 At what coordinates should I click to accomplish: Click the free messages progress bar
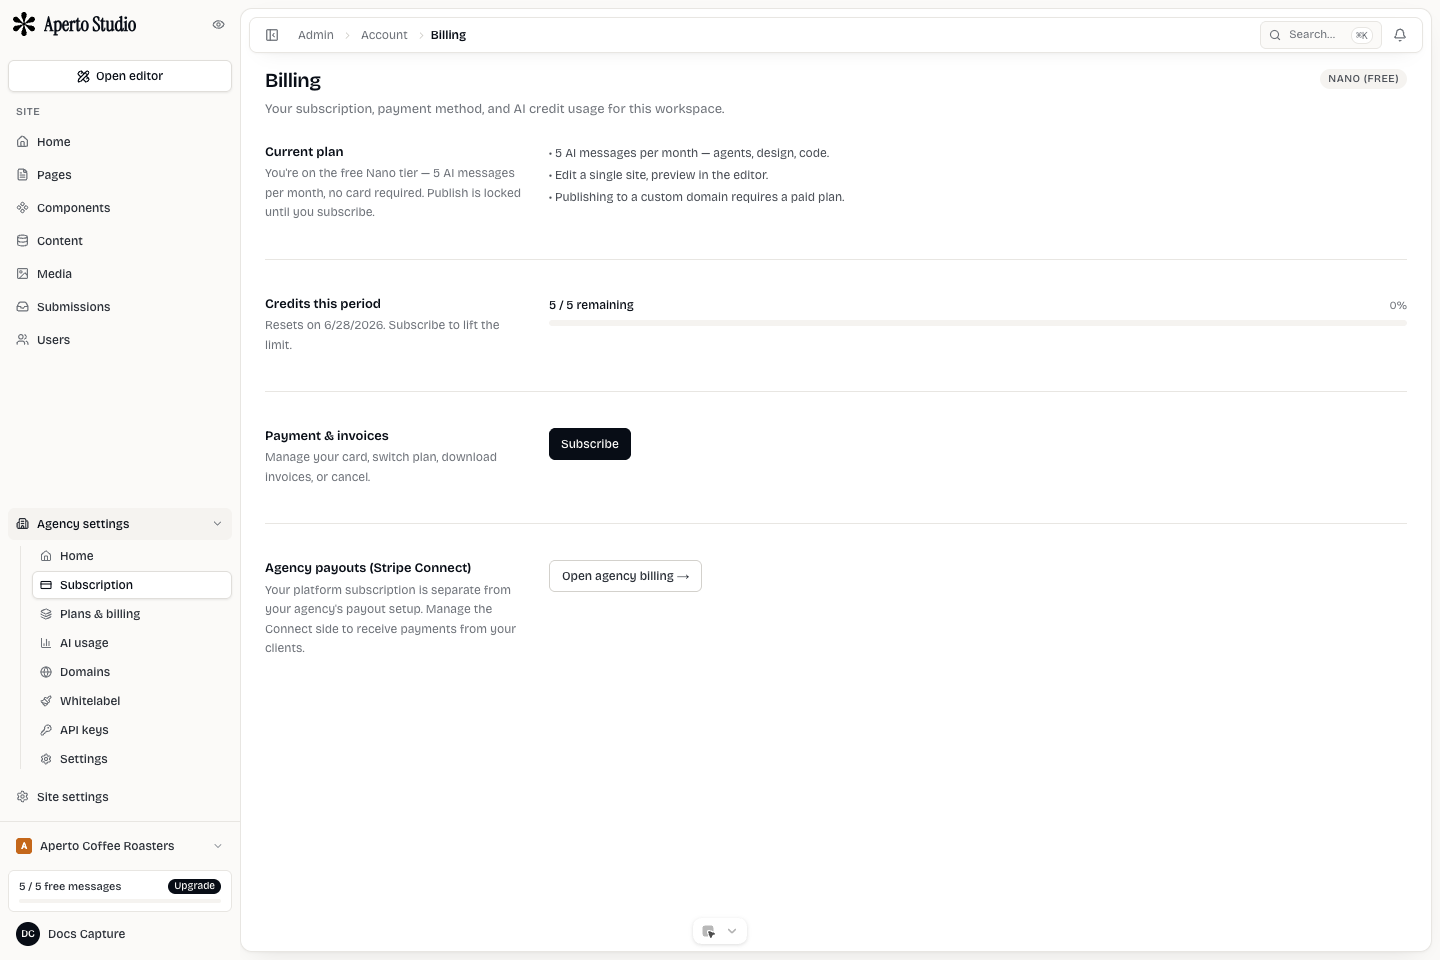(120, 901)
